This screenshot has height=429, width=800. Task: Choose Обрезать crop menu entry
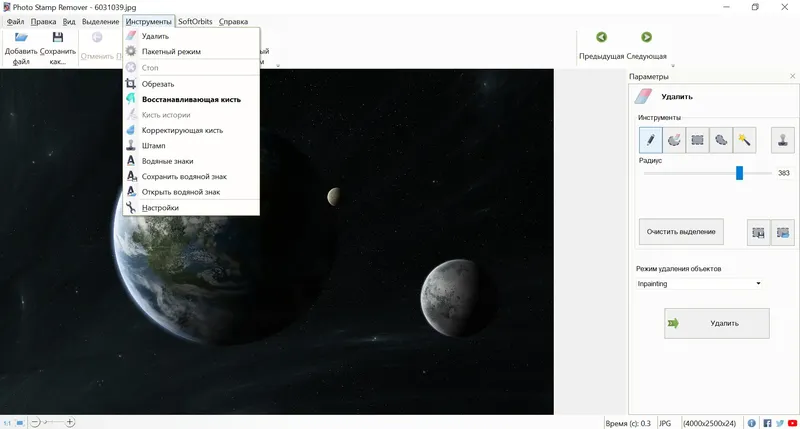coord(191,84)
